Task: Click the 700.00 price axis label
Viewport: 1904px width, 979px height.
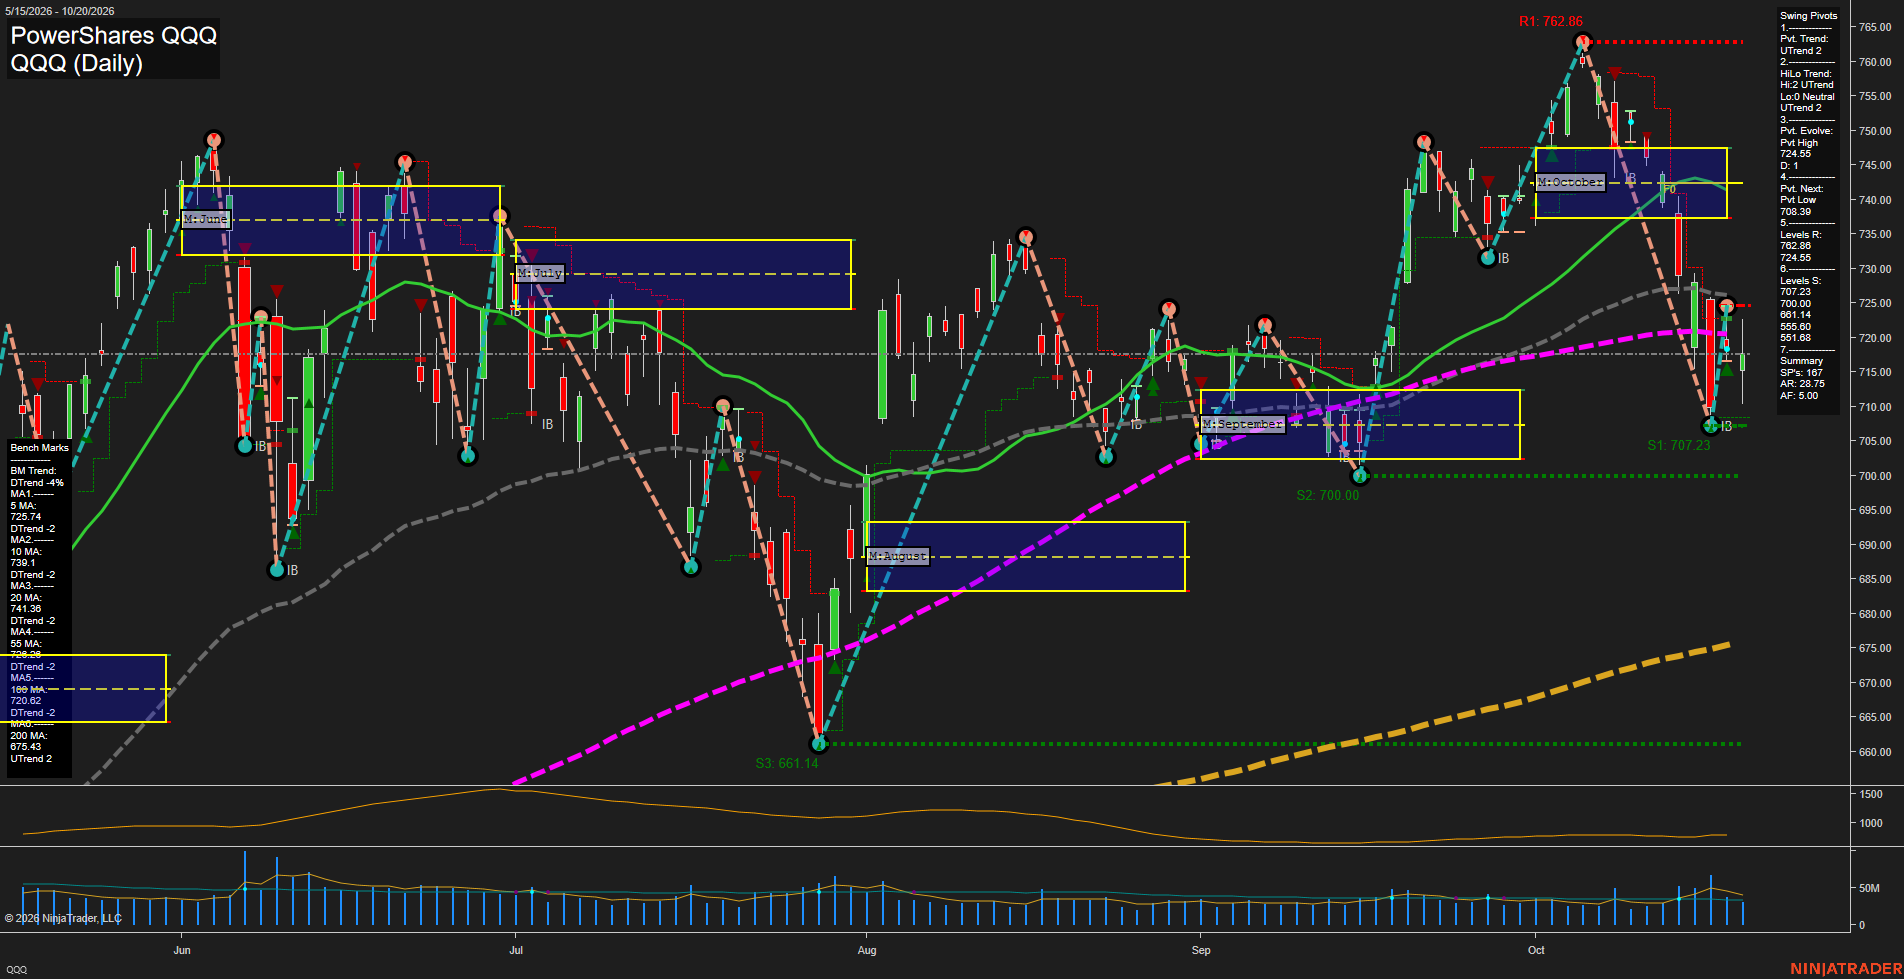Action: click(x=1875, y=476)
